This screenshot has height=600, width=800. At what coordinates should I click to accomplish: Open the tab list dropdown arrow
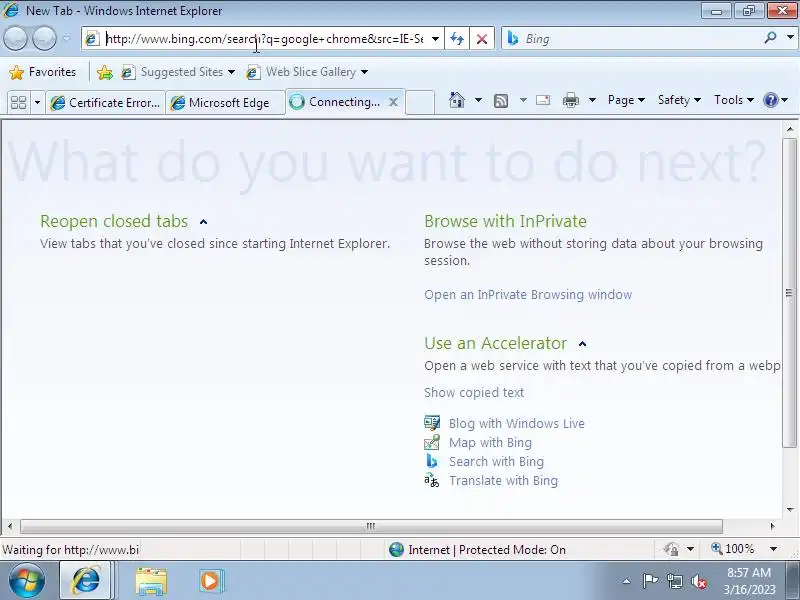37,103
